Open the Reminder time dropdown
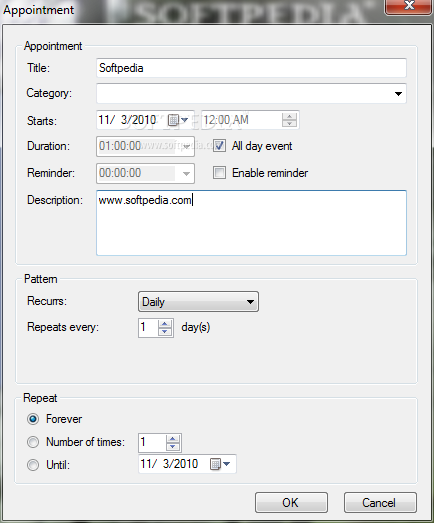 coord(186,173)
